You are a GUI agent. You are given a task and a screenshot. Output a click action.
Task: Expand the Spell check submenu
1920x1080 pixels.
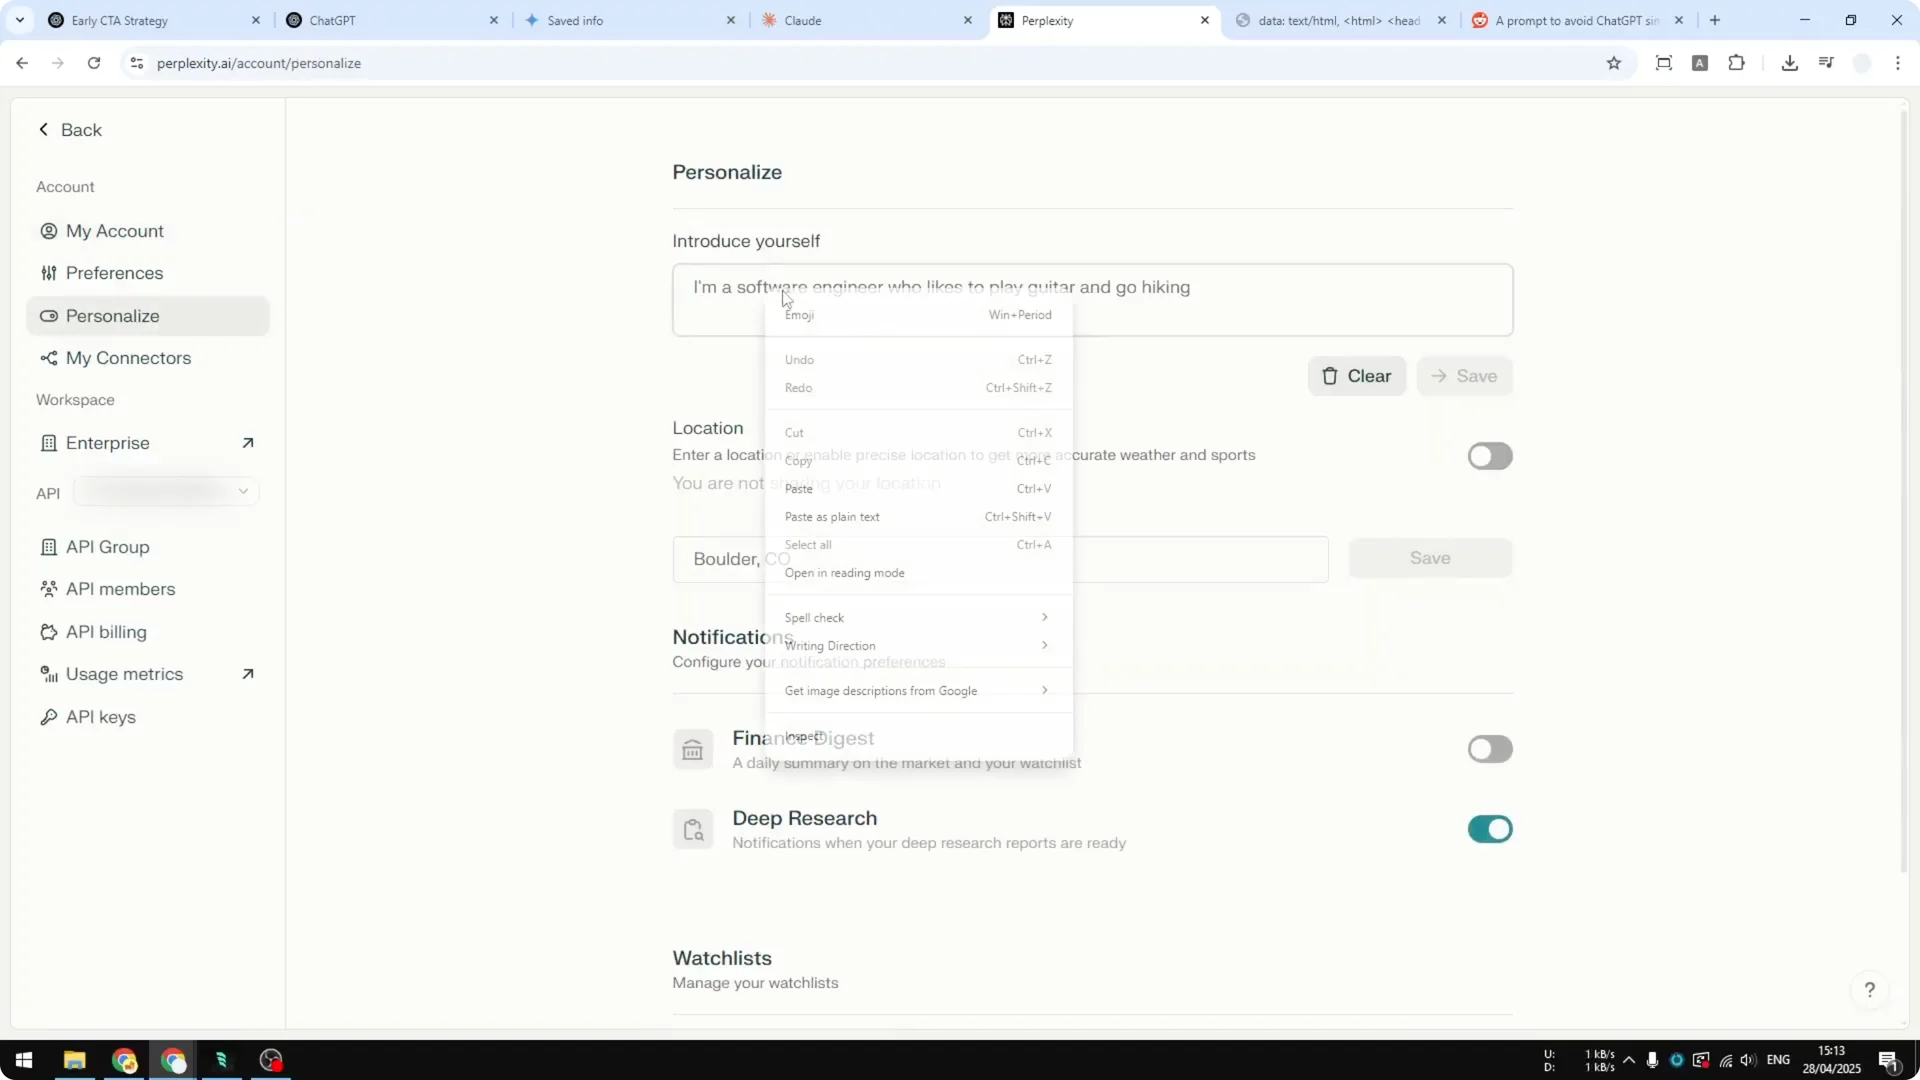click(x=916, y=617)
